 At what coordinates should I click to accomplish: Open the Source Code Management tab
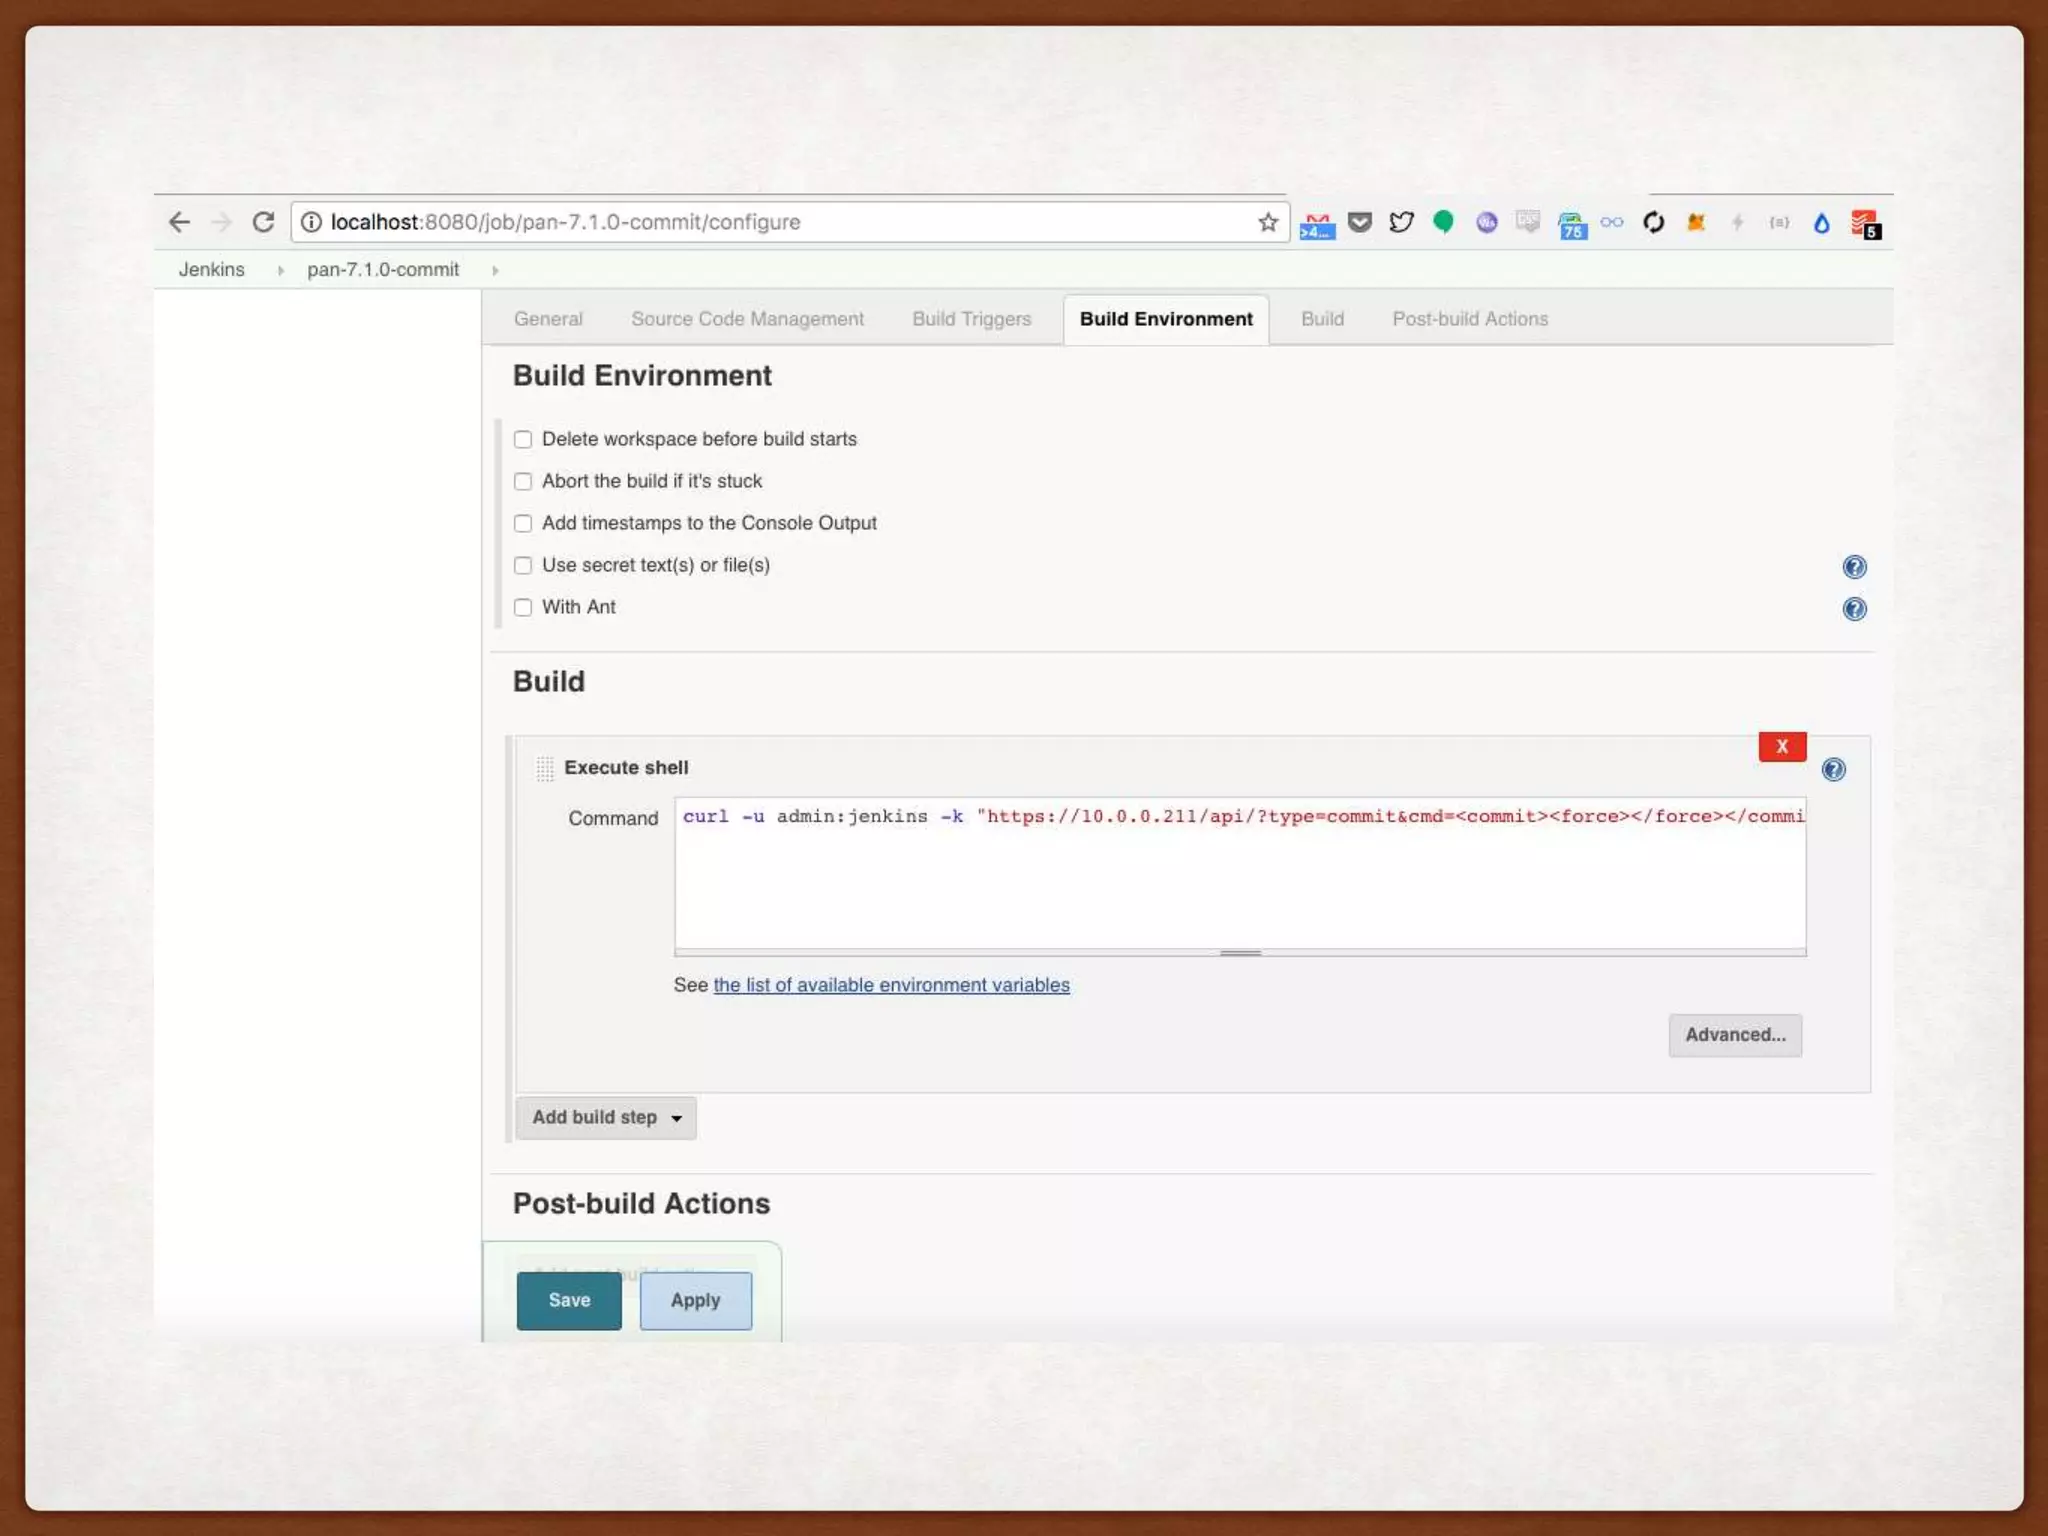(x=747, y=319)
